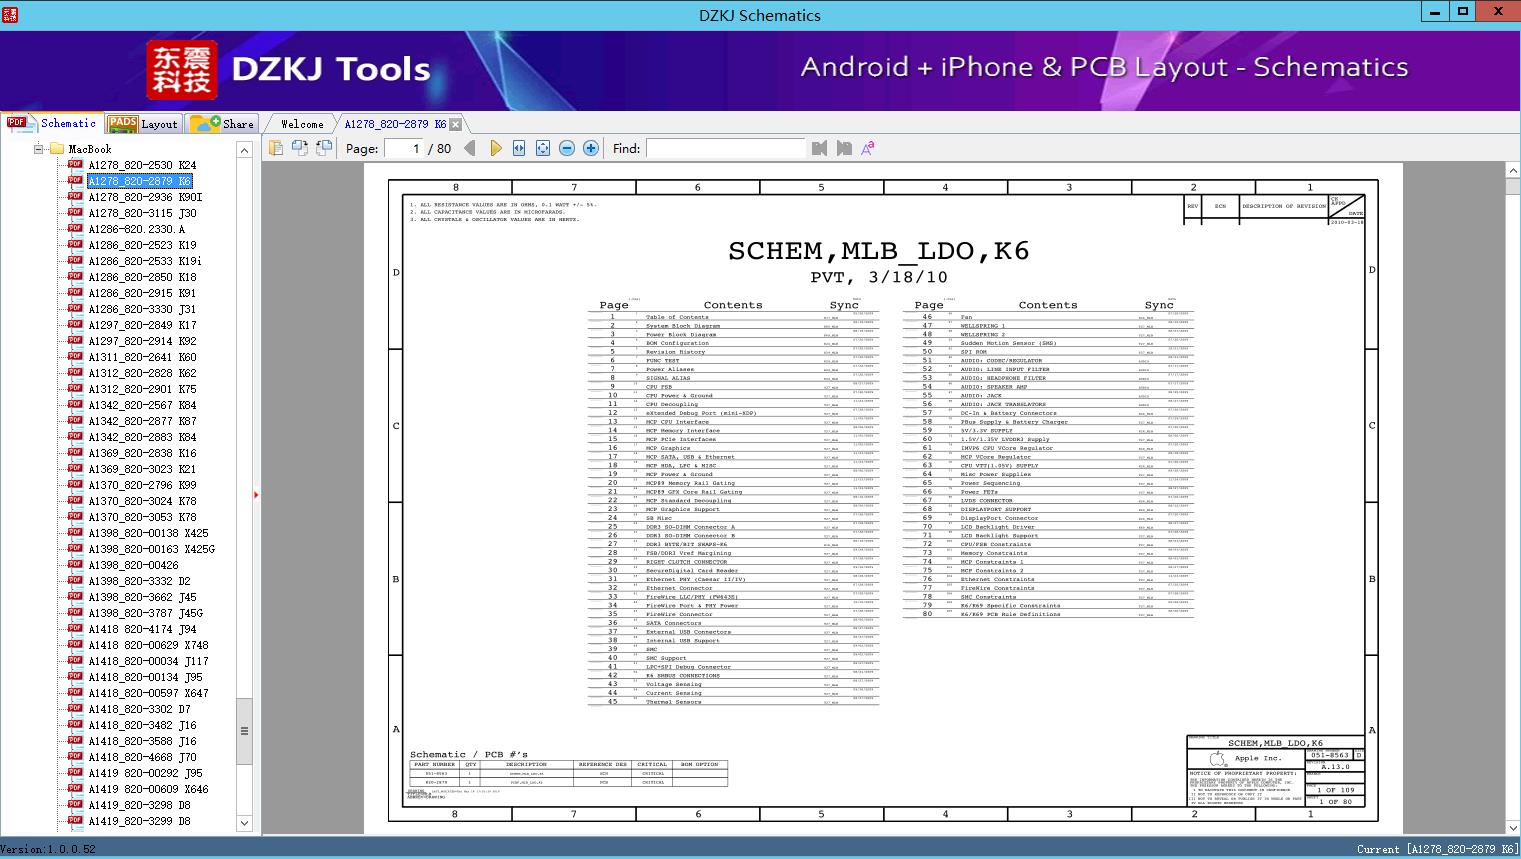
Task: Click the fit-to-width icon
Action: click(x=519, y=148)
